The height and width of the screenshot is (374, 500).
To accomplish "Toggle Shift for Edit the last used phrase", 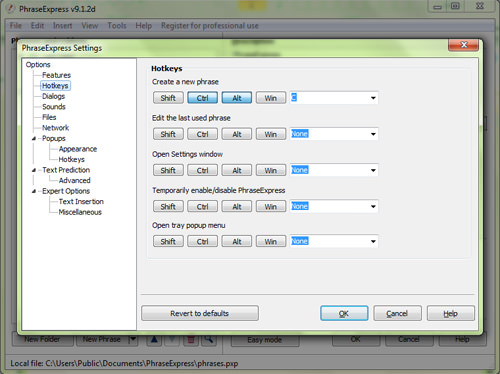I will (x=168, y=134).
